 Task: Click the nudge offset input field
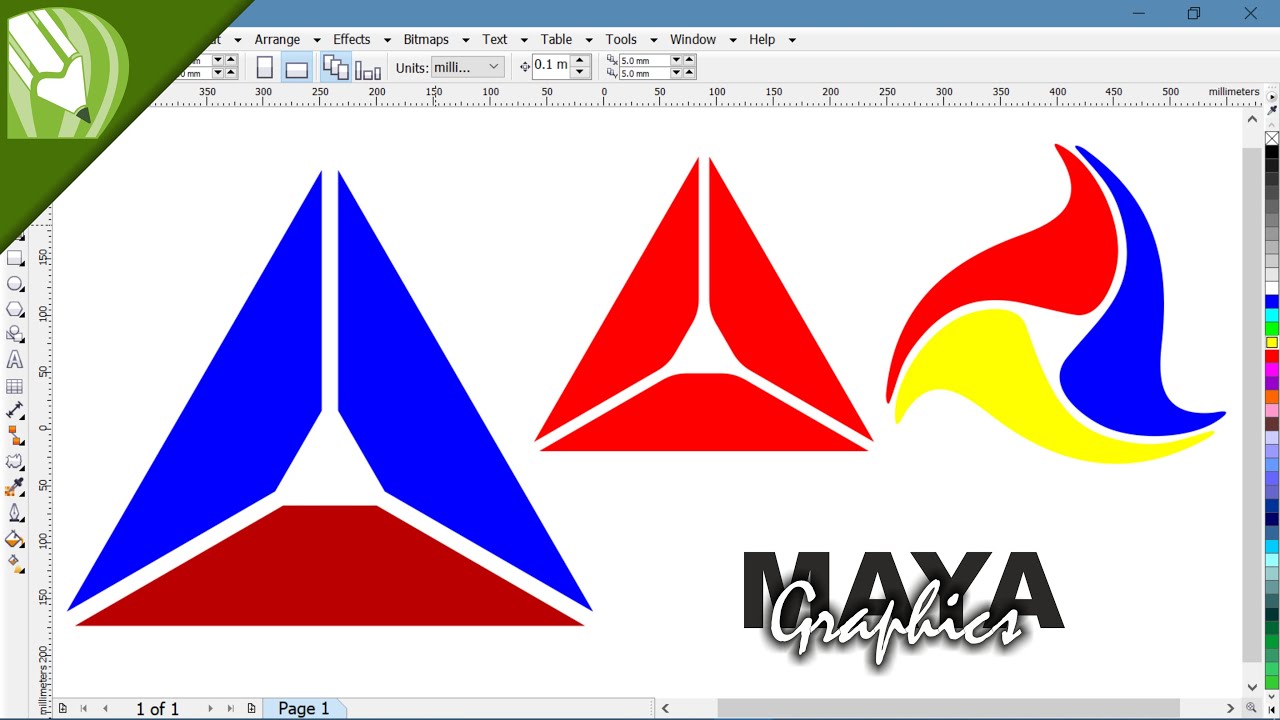[x=551, y=66]
